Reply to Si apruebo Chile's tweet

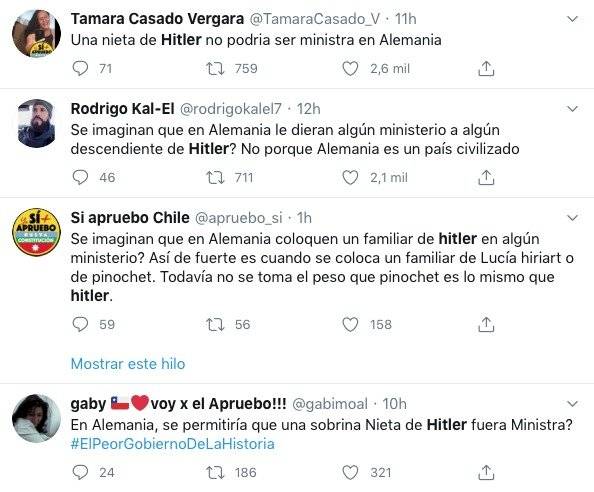tap(80, 325)
